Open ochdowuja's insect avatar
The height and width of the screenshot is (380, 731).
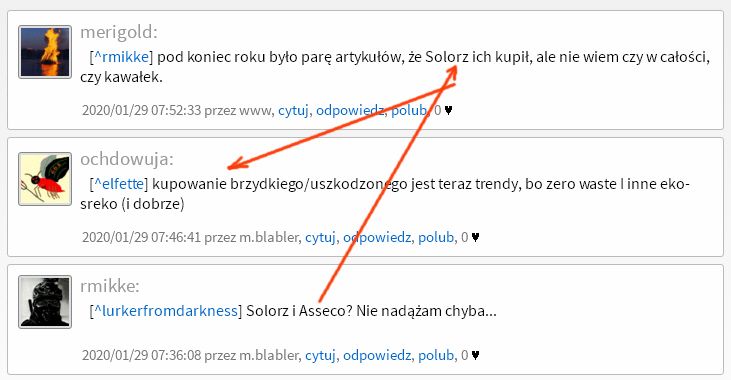tap(45, 179)
